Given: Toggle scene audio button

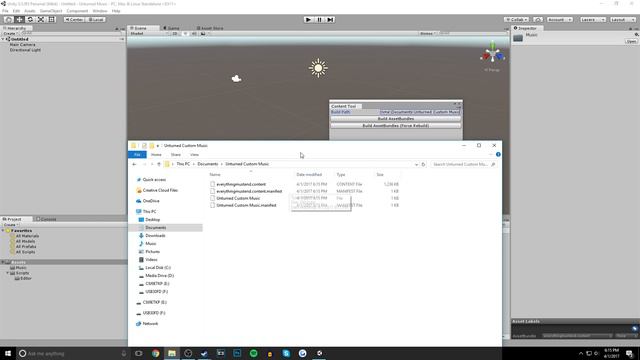Looking at the screenshot, I should click(194, 33).
